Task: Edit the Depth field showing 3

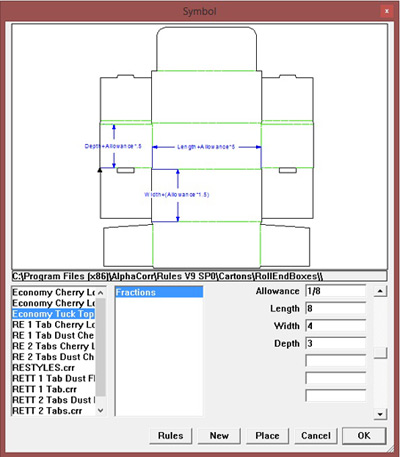Action: coord(336,343)
